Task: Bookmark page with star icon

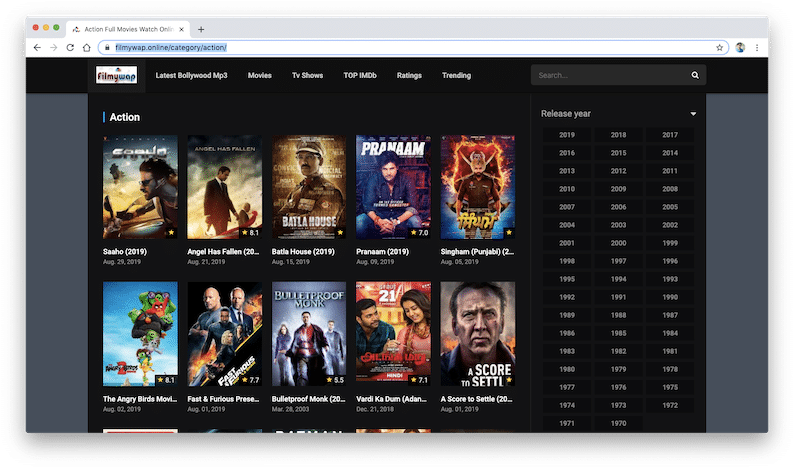Action: (x=719, y=48)
